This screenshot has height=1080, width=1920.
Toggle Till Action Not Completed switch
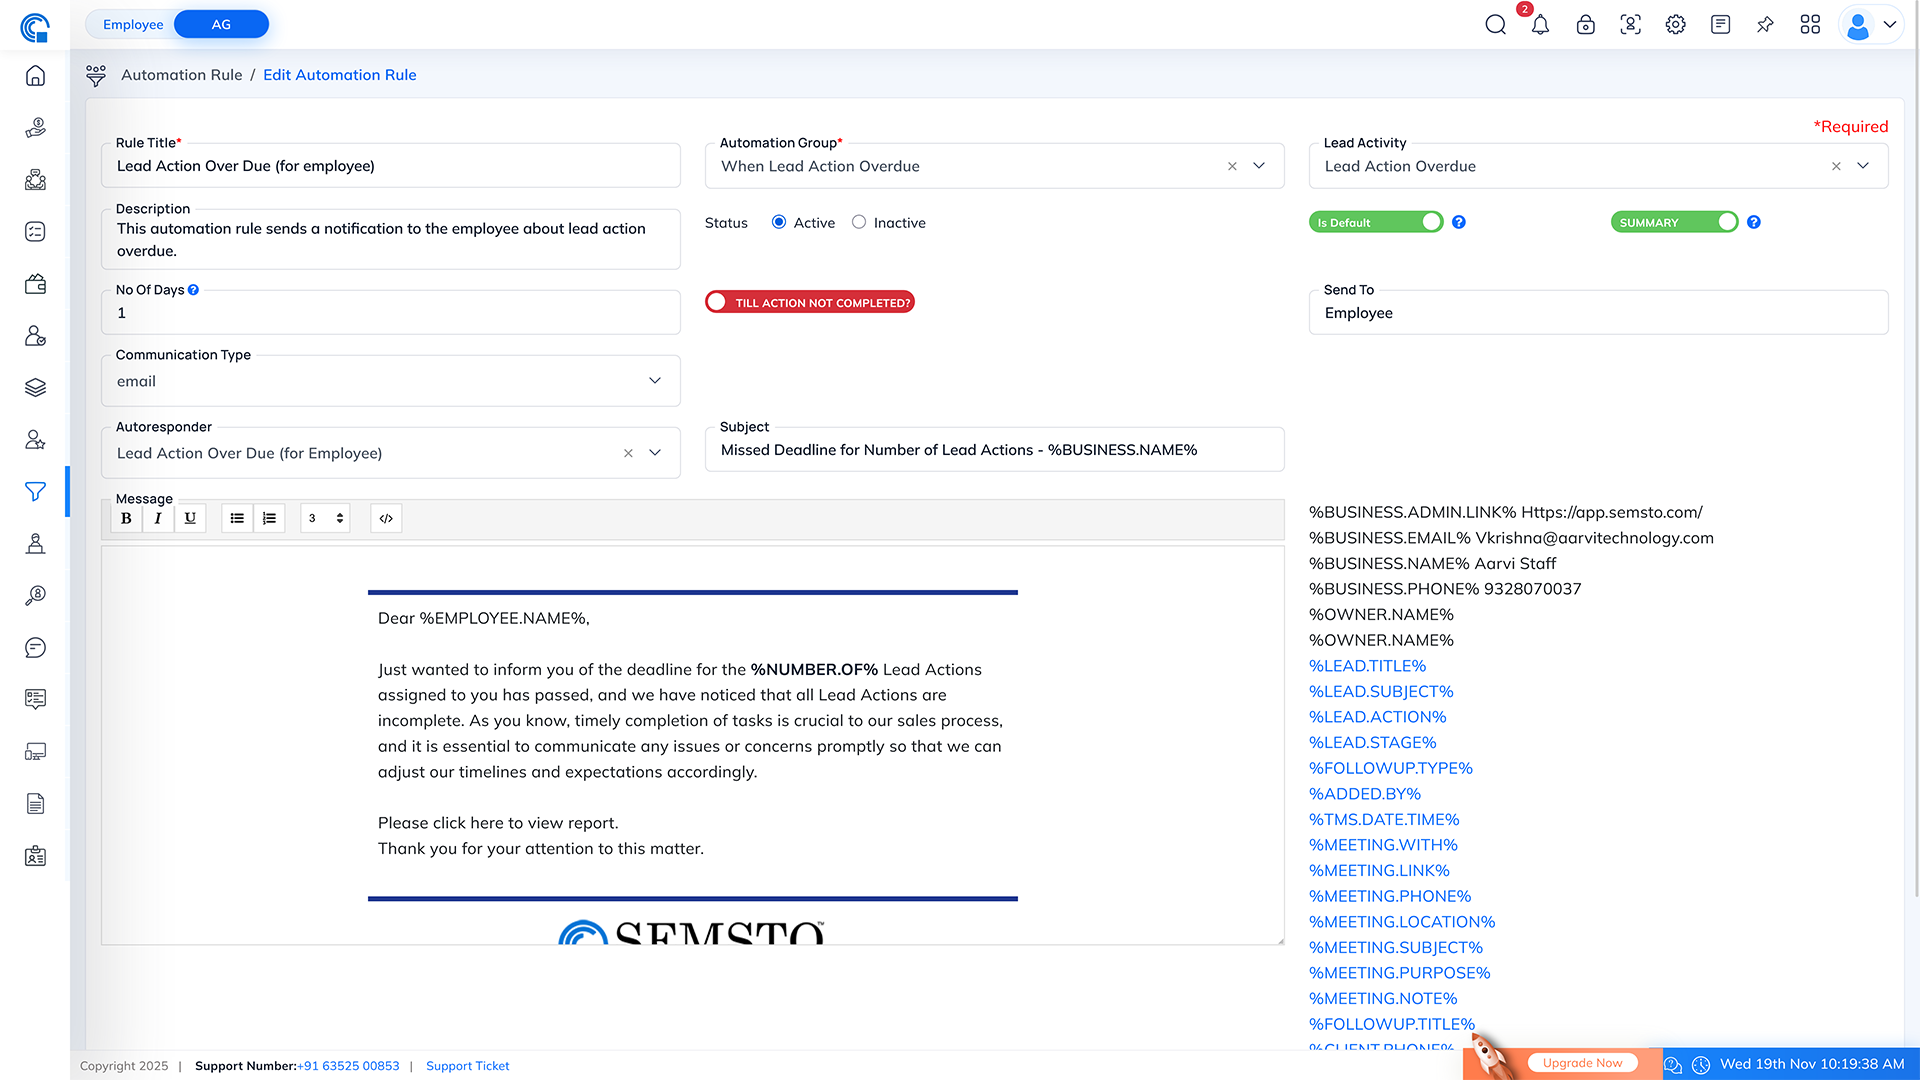pos(809,302)
